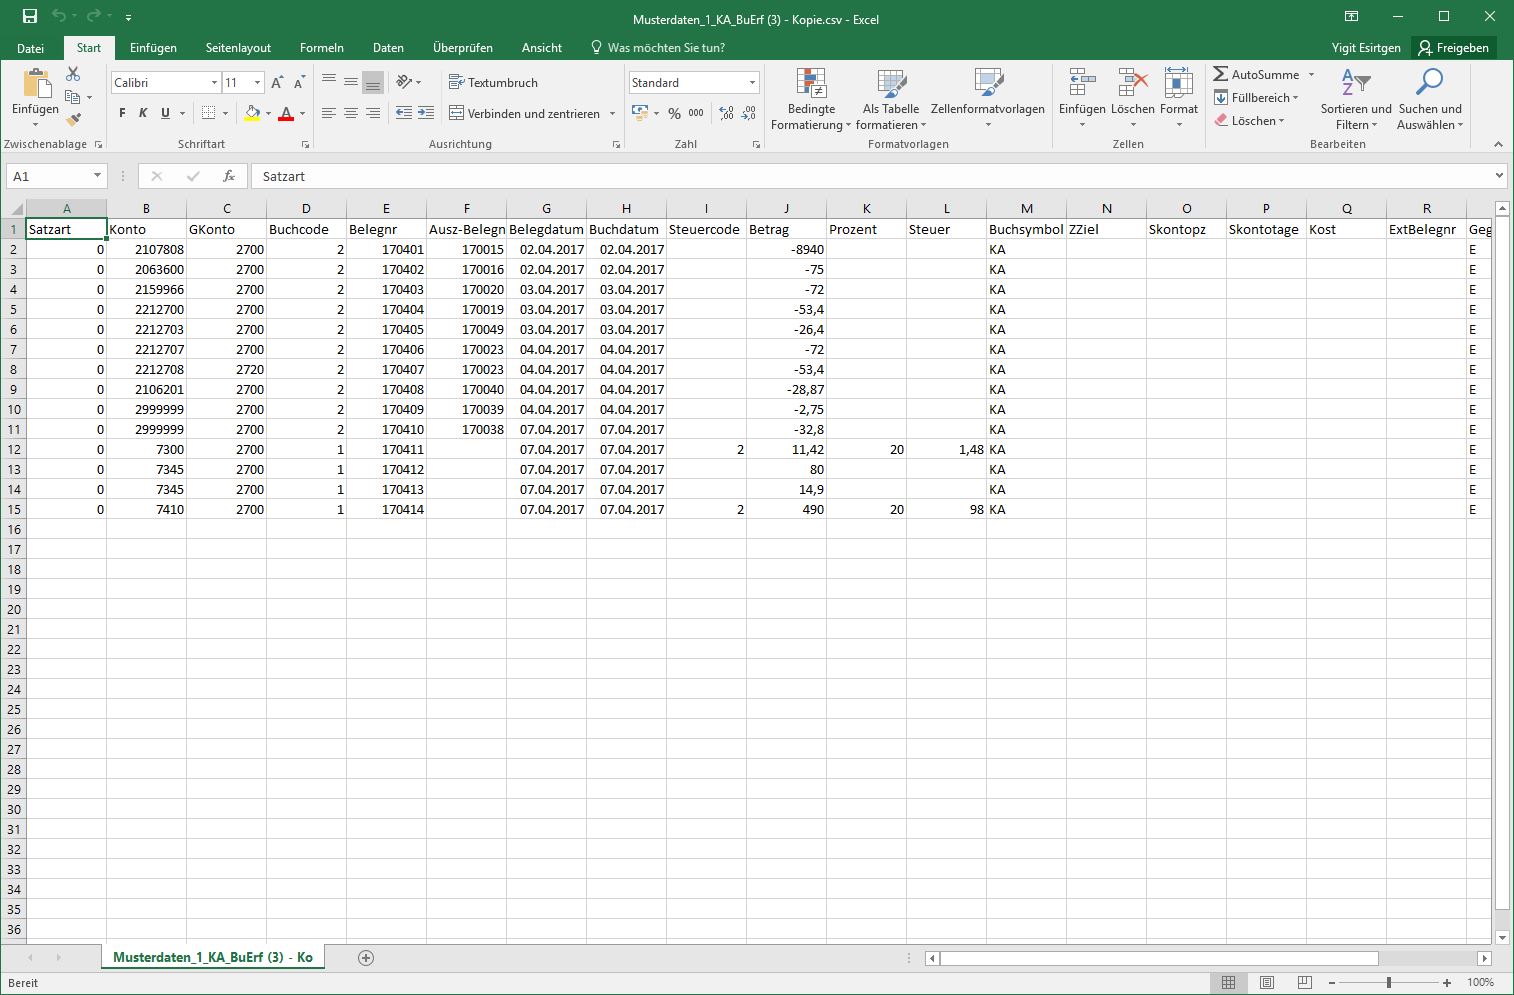This screenshot has width=1514, height=995.
Task: Click the increase indent icon
Action: coord(426,113)
